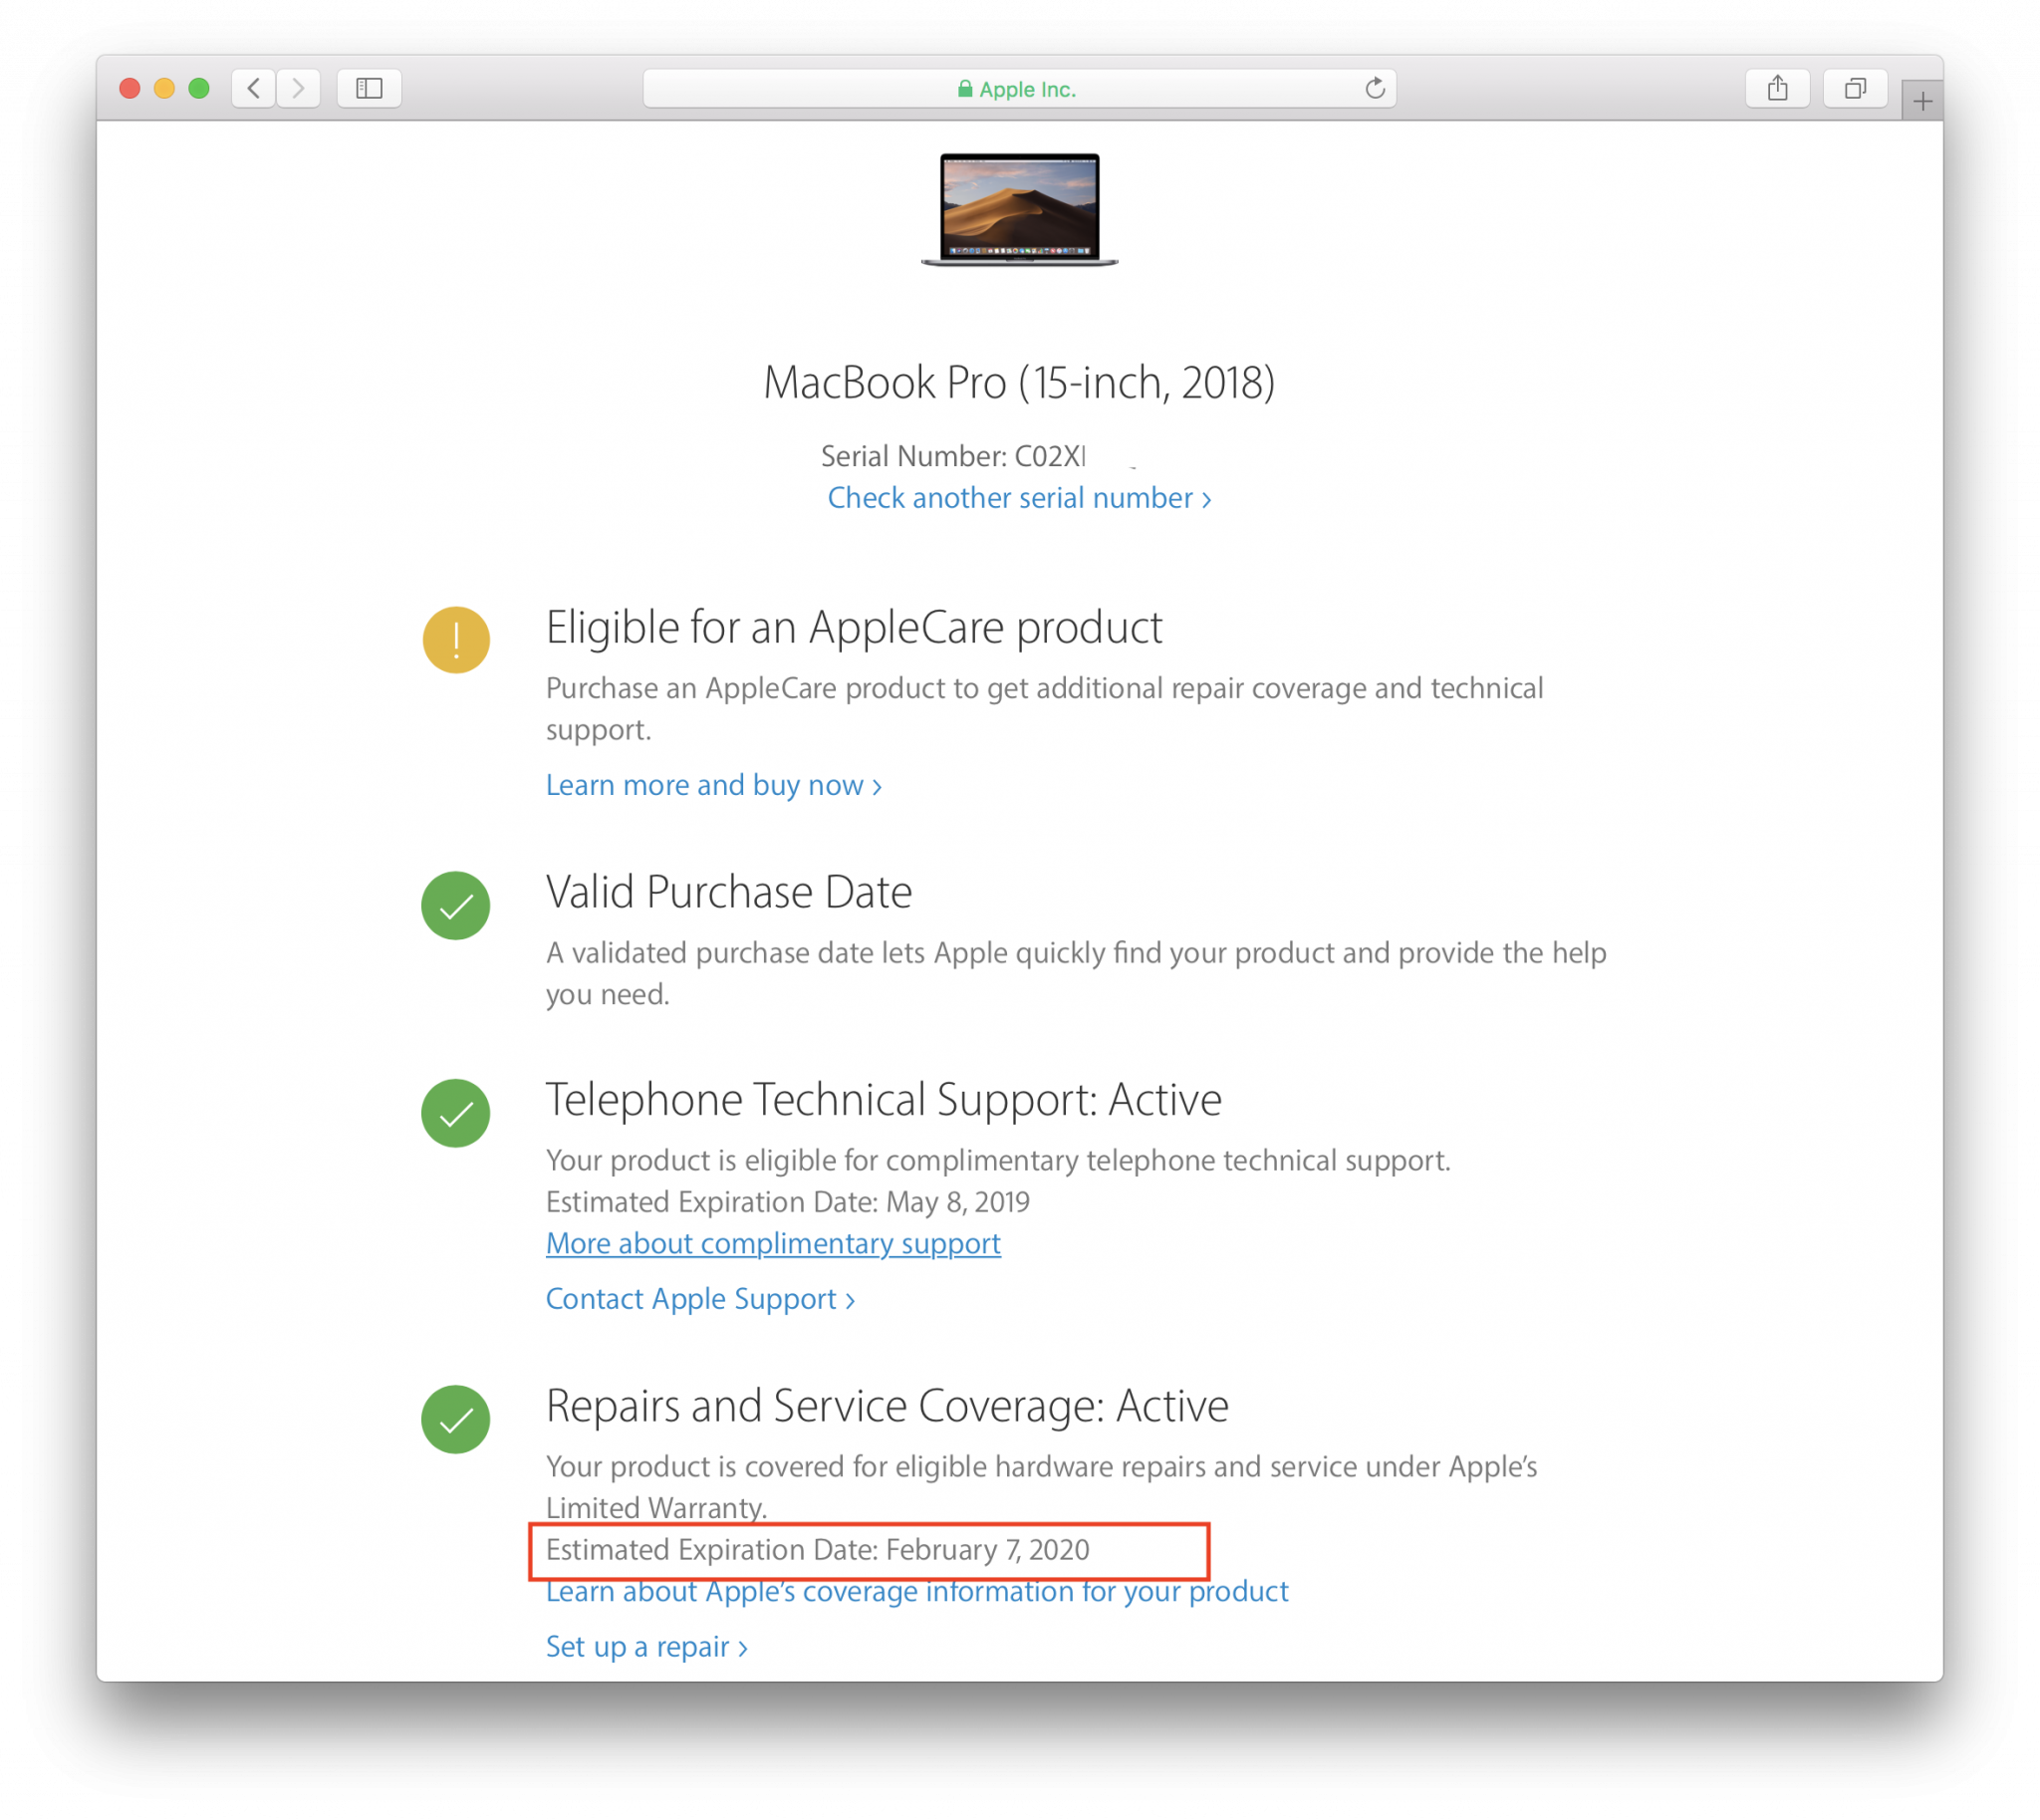
Task: Click the yellow AppleCare warning icon
Action: pyautogui.click(x=456, y=640)
